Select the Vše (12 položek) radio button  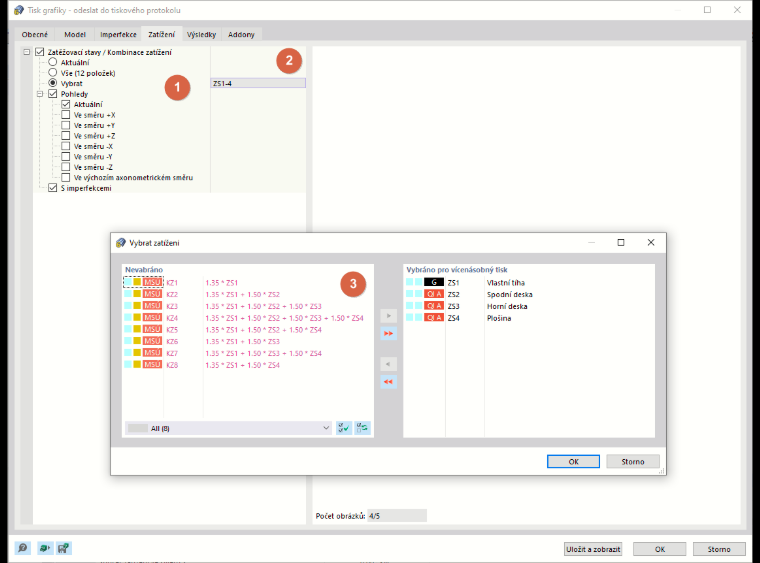click(53, 73)
